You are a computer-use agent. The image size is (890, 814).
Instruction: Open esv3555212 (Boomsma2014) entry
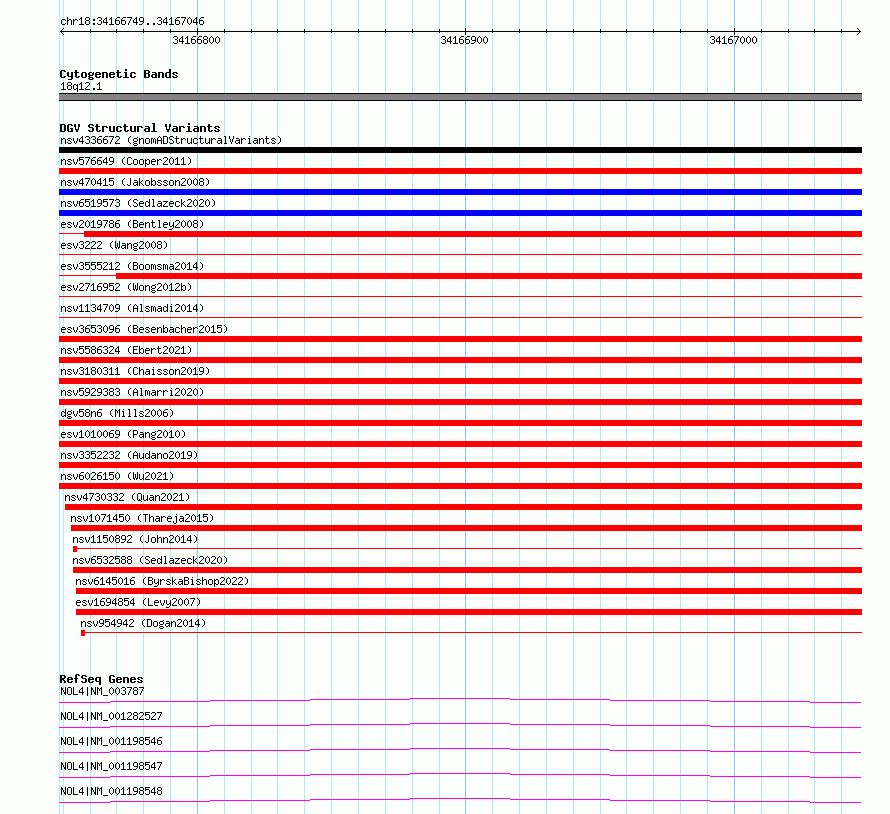pos(132,266)
